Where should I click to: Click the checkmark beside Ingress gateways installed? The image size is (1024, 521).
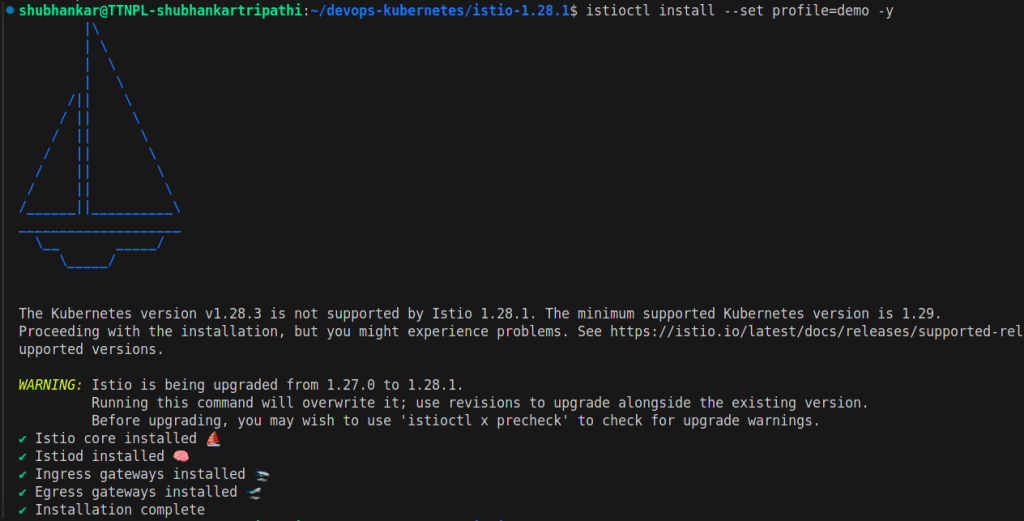[23, 475]
